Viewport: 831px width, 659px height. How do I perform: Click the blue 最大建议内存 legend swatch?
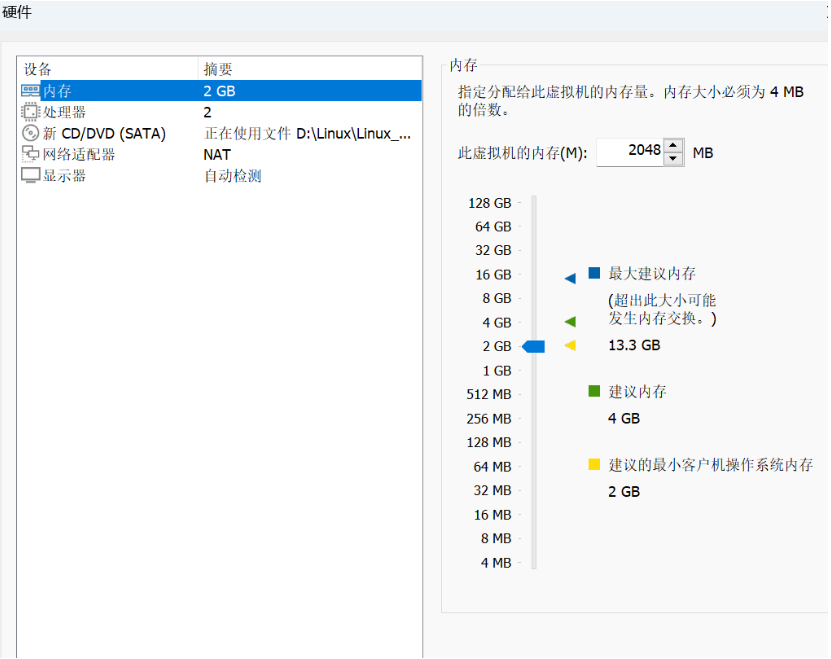594,273
